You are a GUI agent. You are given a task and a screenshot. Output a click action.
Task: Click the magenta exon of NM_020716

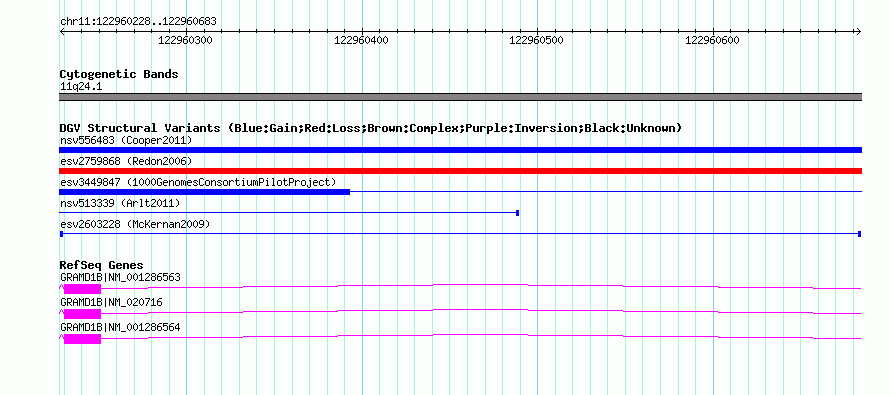pyautogui.click(x=82, y=314)
